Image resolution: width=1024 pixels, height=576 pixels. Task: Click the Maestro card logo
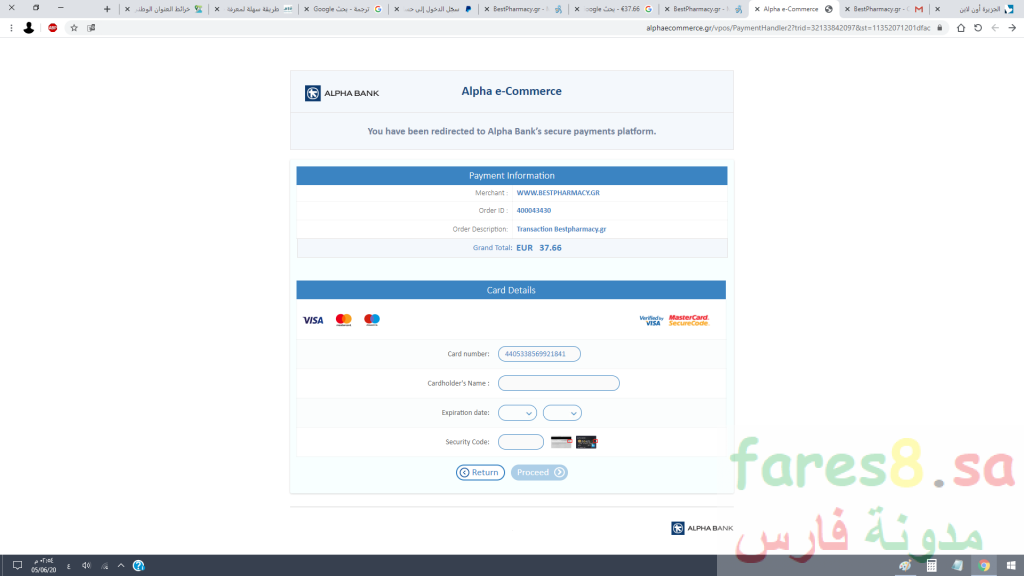tap(372, 319)
